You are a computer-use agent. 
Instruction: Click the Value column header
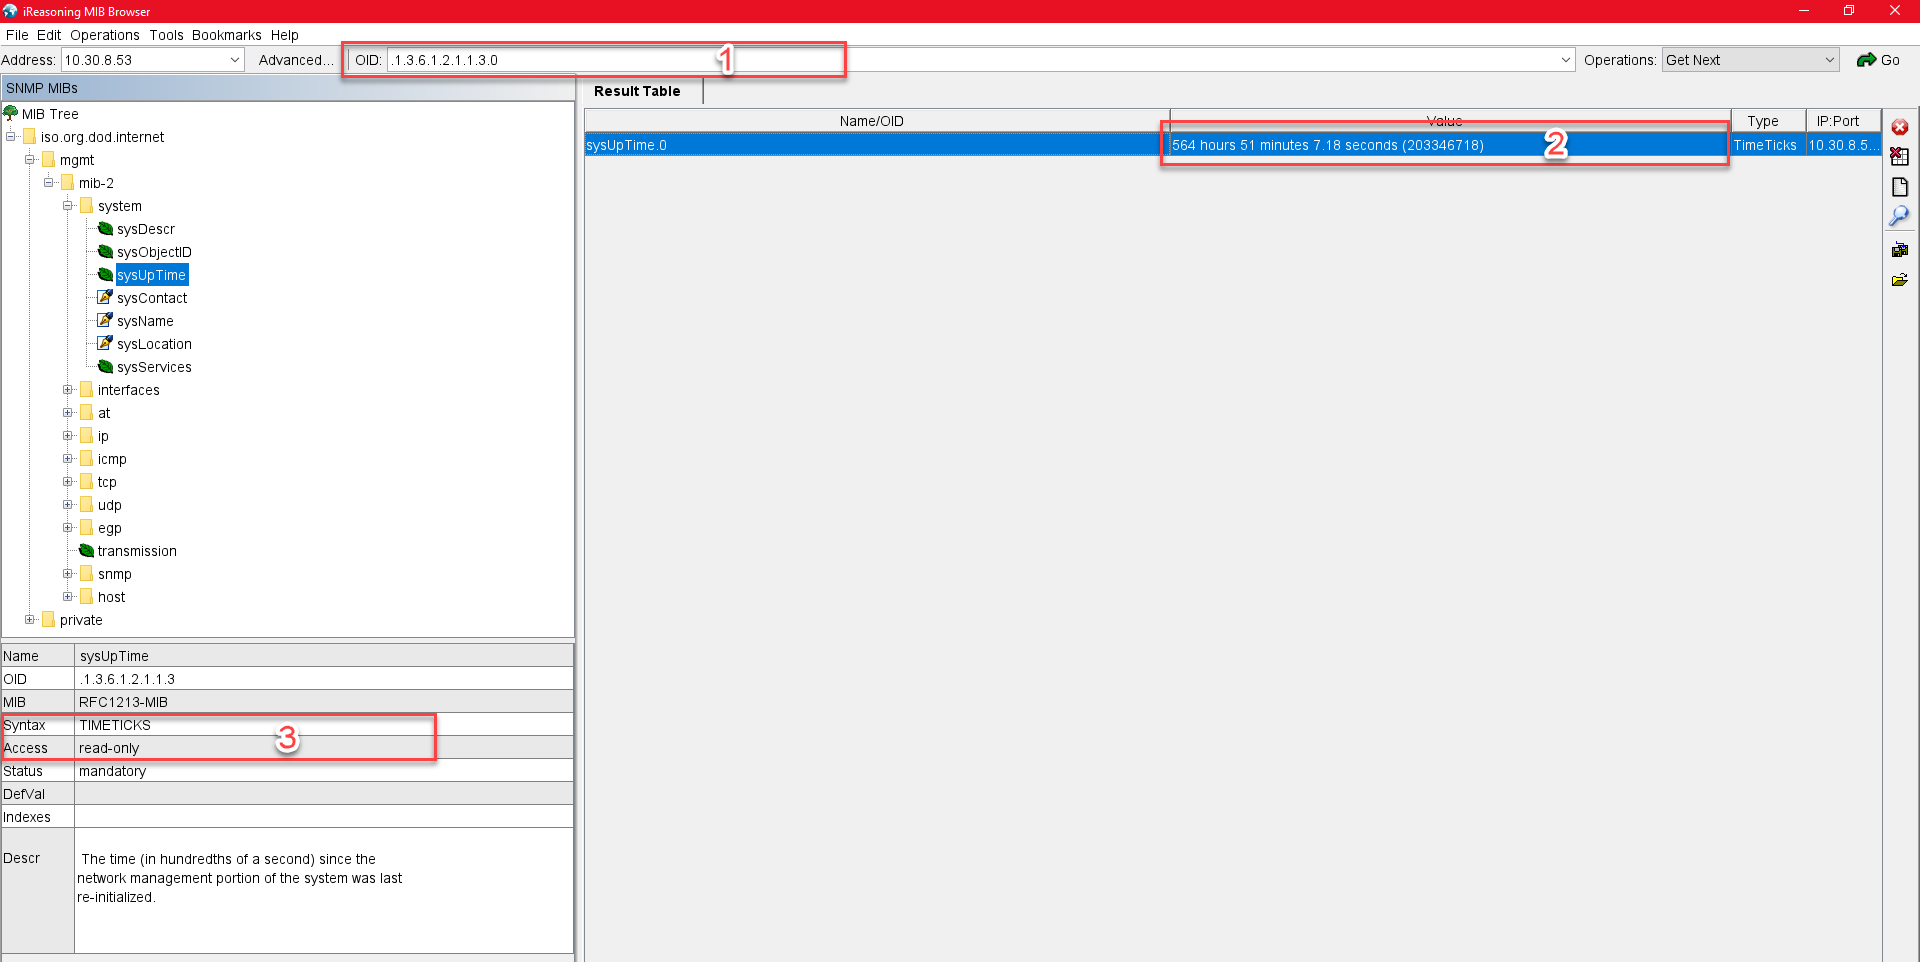coord(1450,121)
